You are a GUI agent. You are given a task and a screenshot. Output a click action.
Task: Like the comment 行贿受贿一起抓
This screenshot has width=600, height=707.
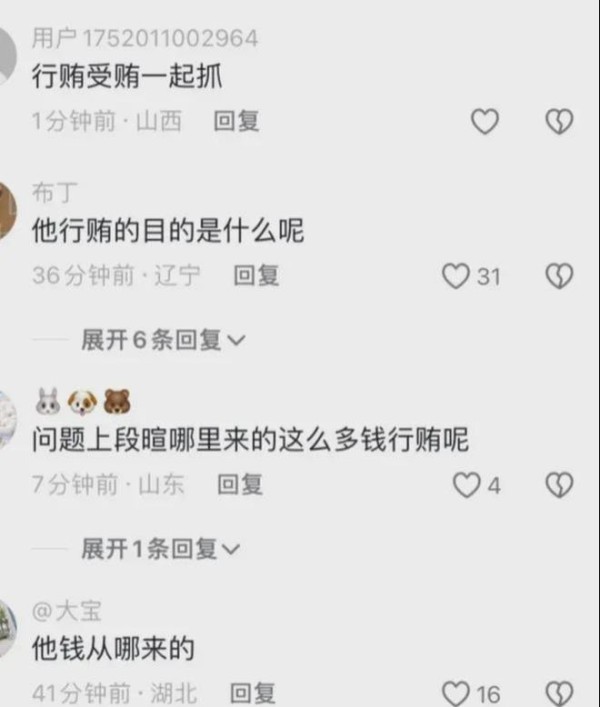coord(485,121)
